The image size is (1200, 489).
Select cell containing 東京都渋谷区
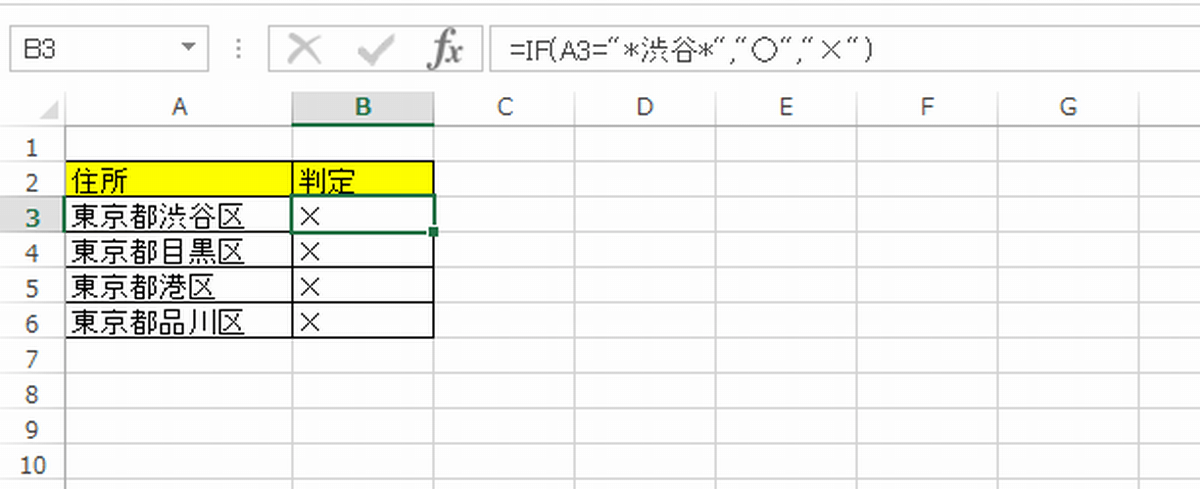pyautogui.click(x=179, y=216)
